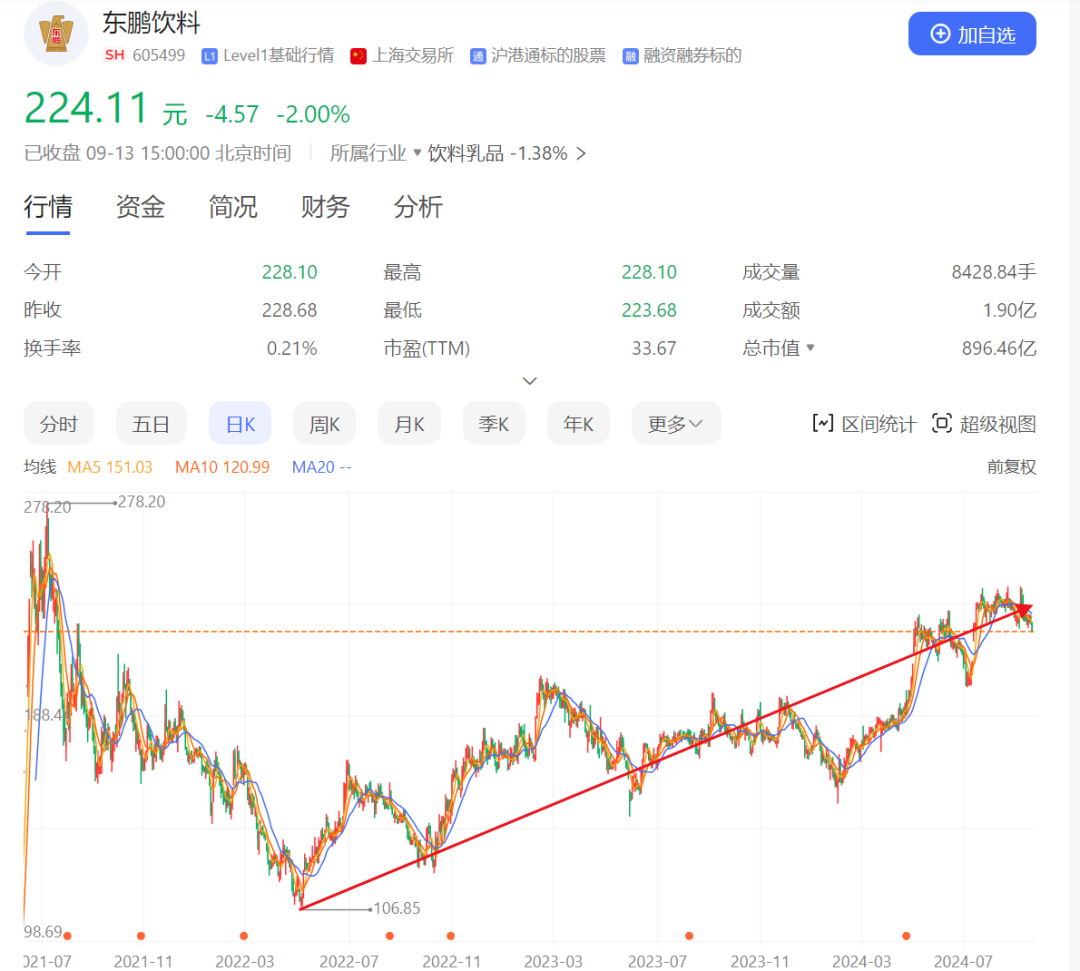Add stock via 加自选 button
The image size is (1080, 971).
coord(972,34)
